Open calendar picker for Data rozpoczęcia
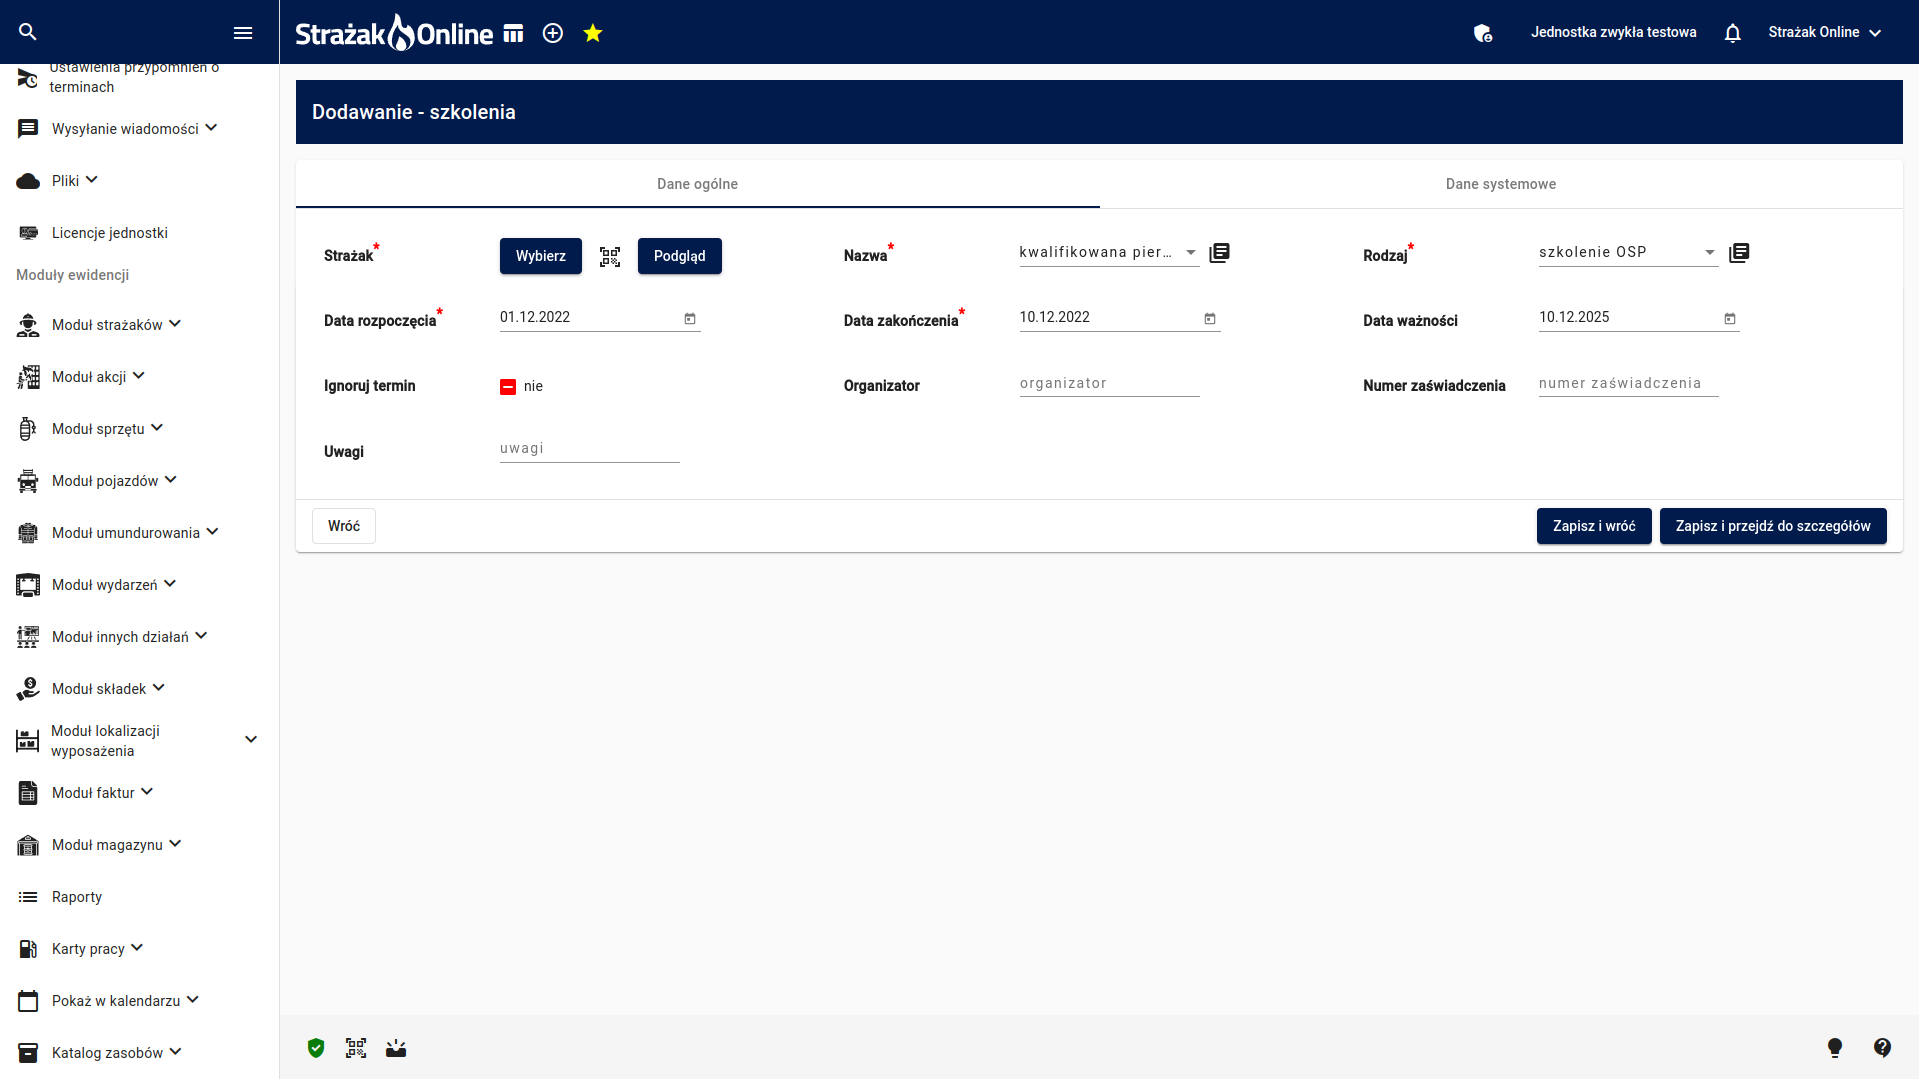Viewport: 1920px width, 1080px height. coord(690,318)
